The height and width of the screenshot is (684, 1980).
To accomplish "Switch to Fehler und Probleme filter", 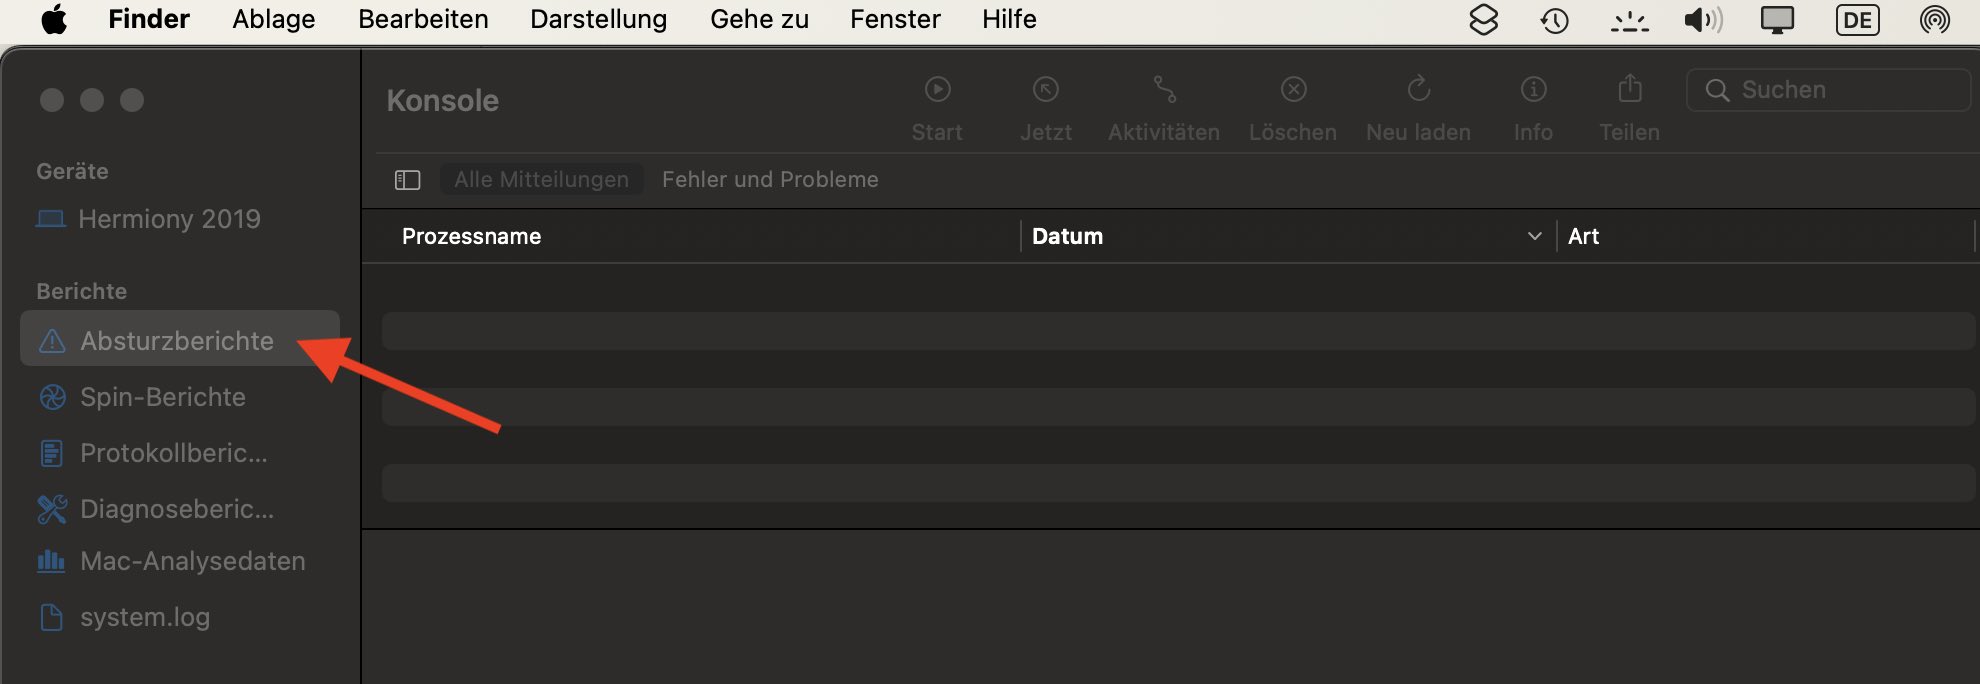I will point(770,180).
